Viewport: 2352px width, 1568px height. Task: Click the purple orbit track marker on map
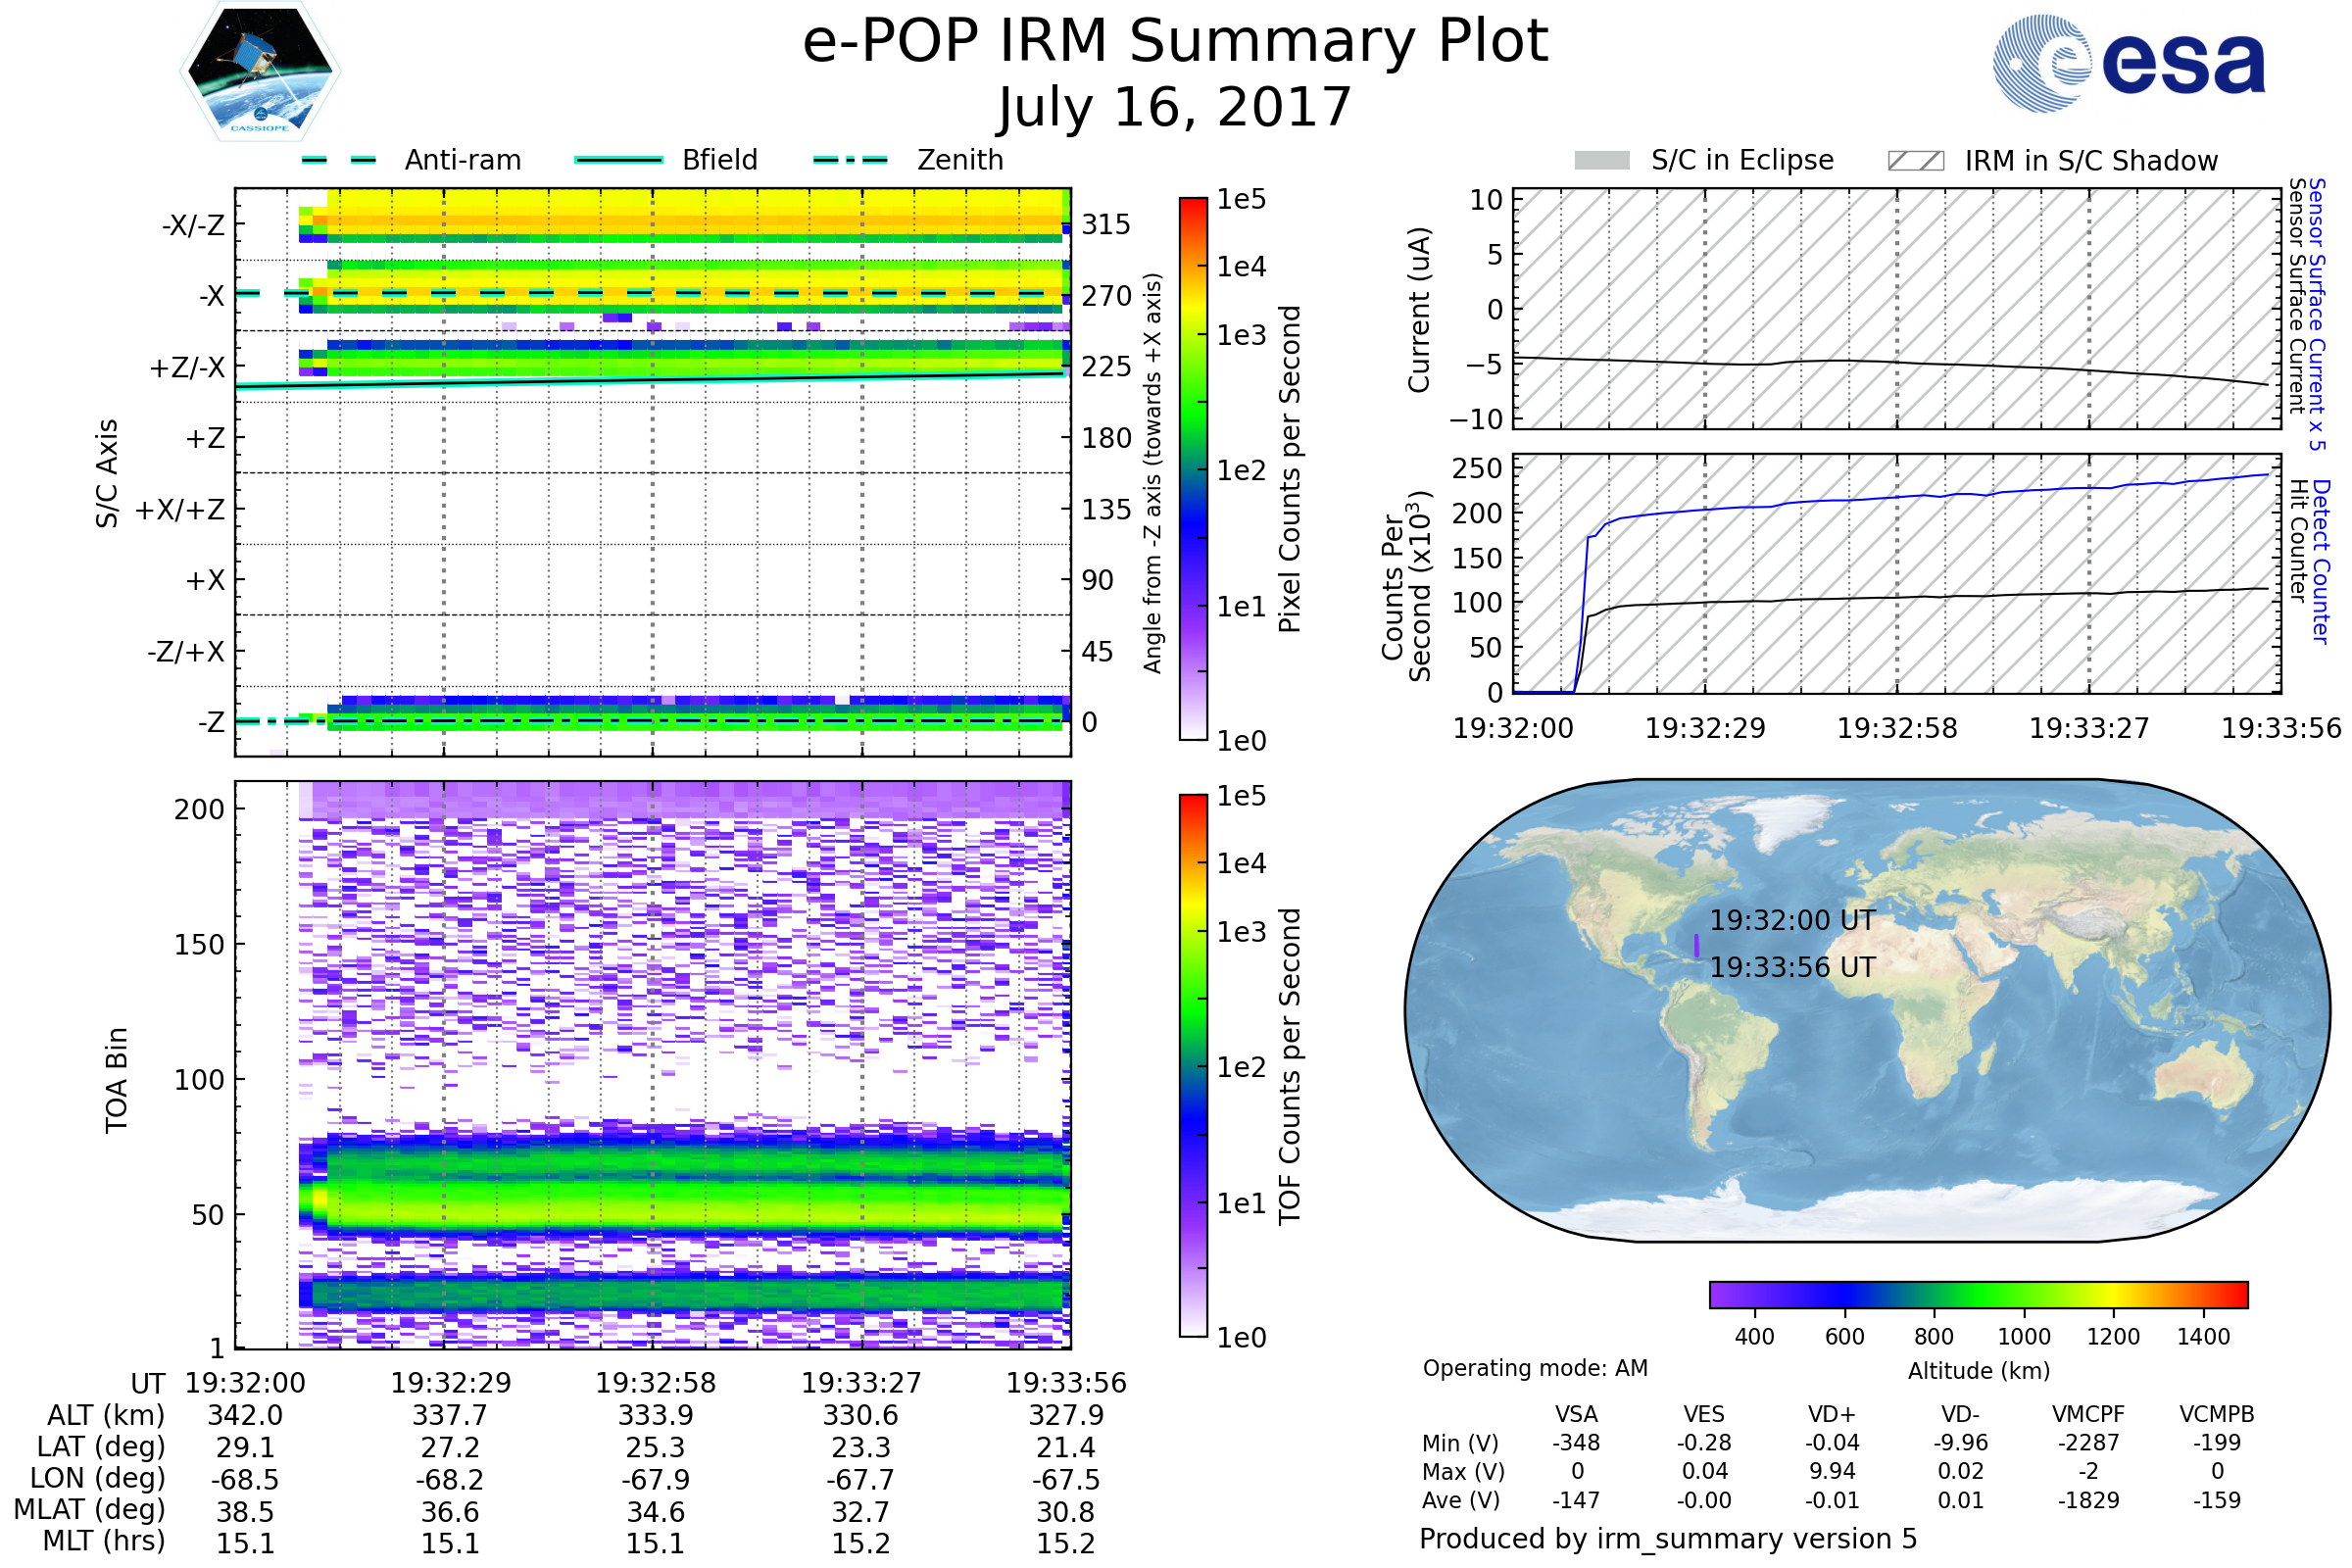click(x=1697, y=945)
